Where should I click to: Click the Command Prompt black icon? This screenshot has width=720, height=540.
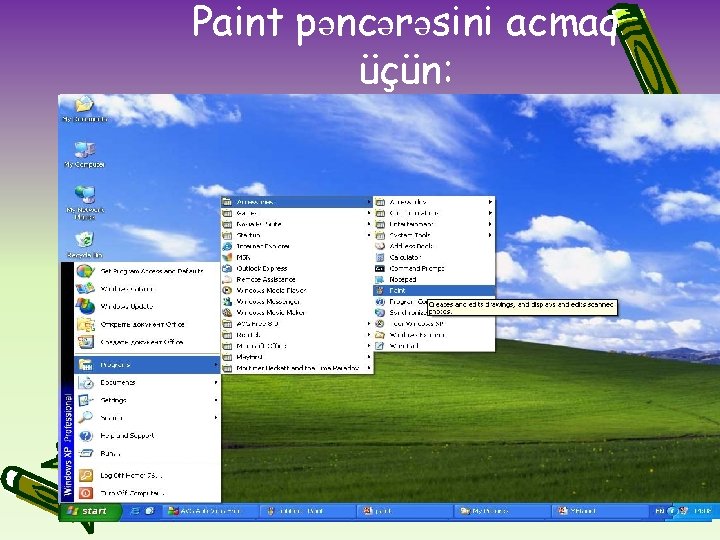(380, 268)
